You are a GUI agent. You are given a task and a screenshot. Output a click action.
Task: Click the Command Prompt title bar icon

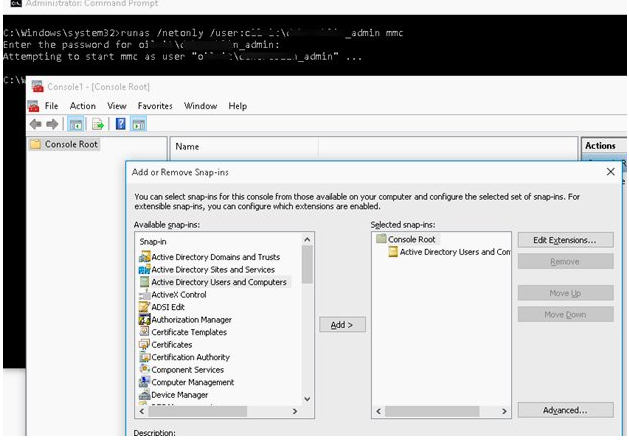tap(16, 4)
